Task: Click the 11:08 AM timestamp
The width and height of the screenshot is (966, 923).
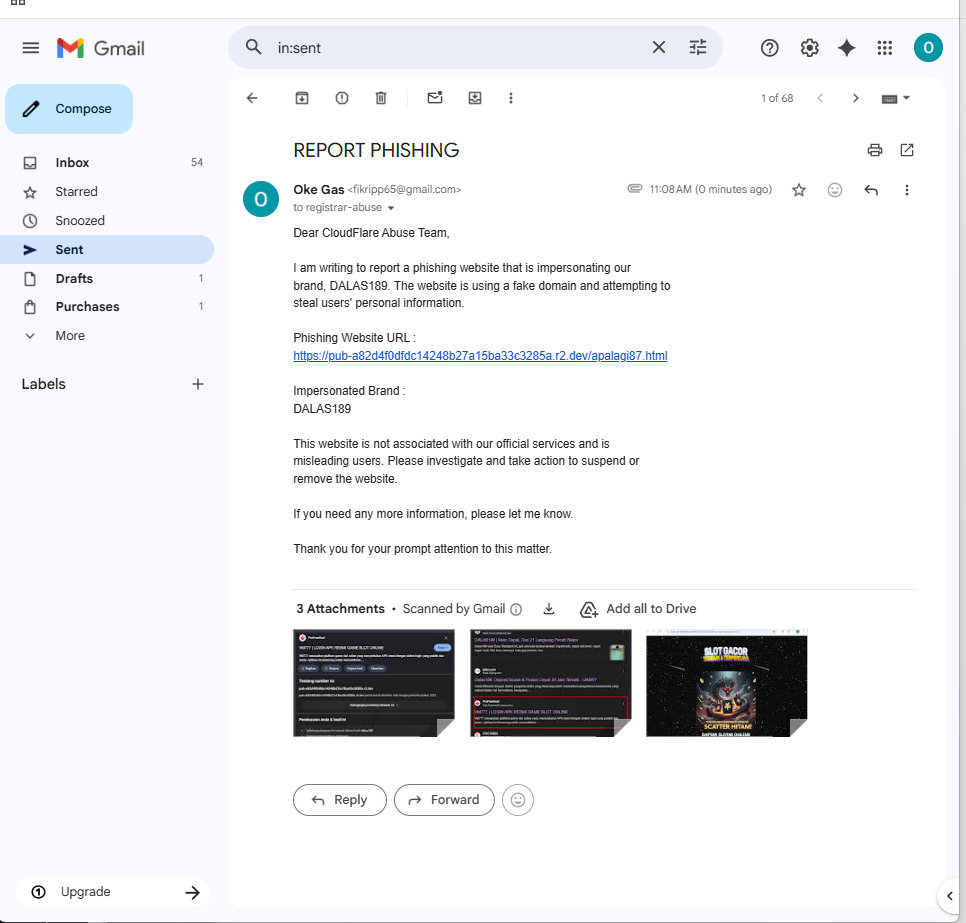Action: click(710, 189)
